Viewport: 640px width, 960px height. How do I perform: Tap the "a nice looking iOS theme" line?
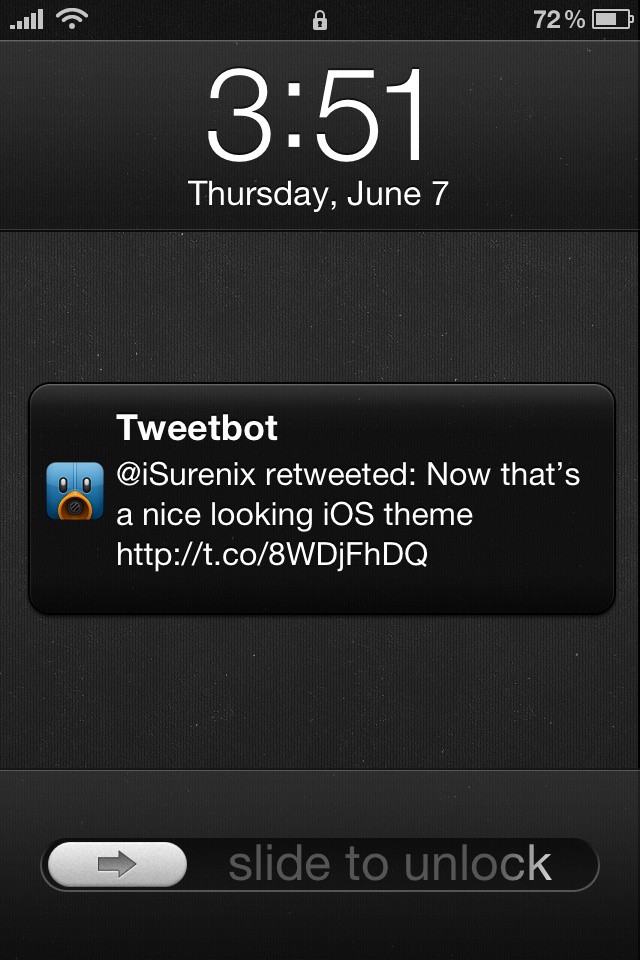click(295, 515)
